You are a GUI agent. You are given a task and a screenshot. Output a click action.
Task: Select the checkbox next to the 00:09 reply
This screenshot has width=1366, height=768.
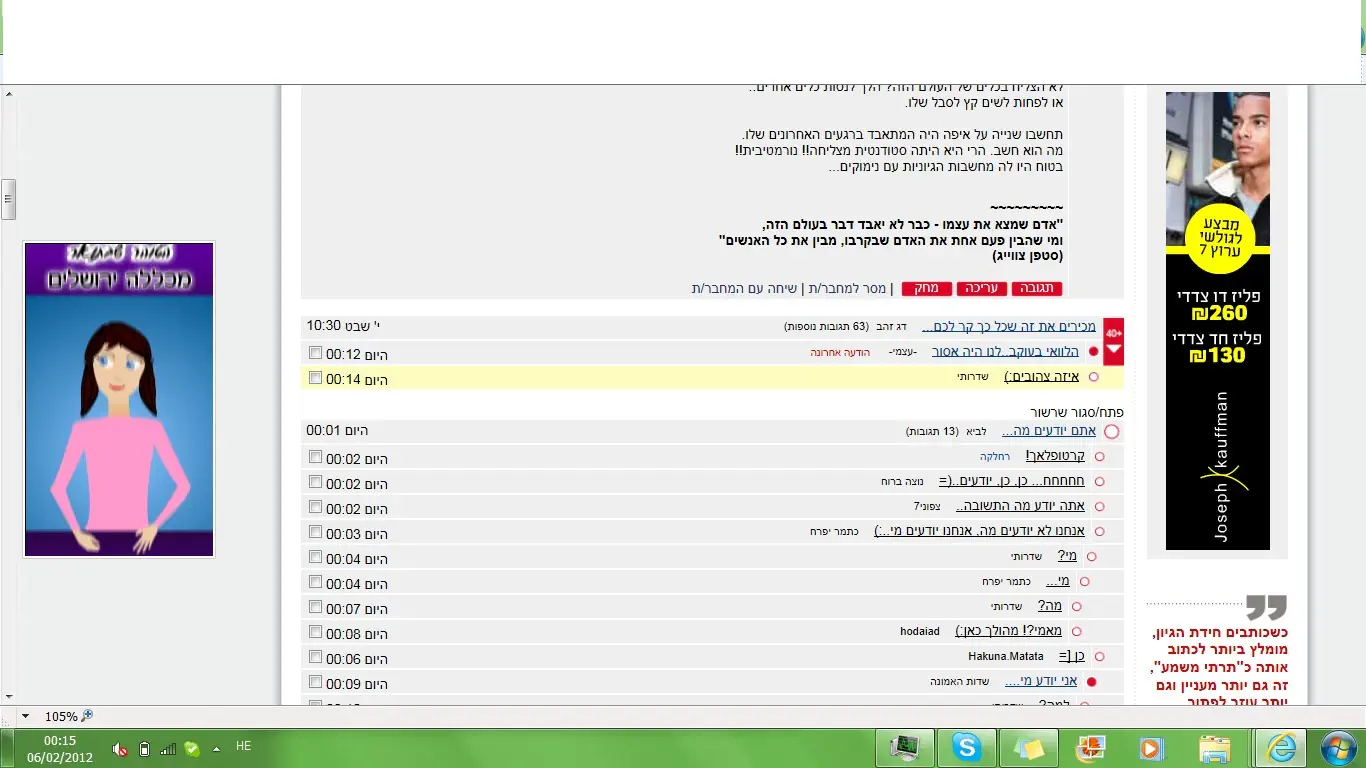(x=316, y=682)
